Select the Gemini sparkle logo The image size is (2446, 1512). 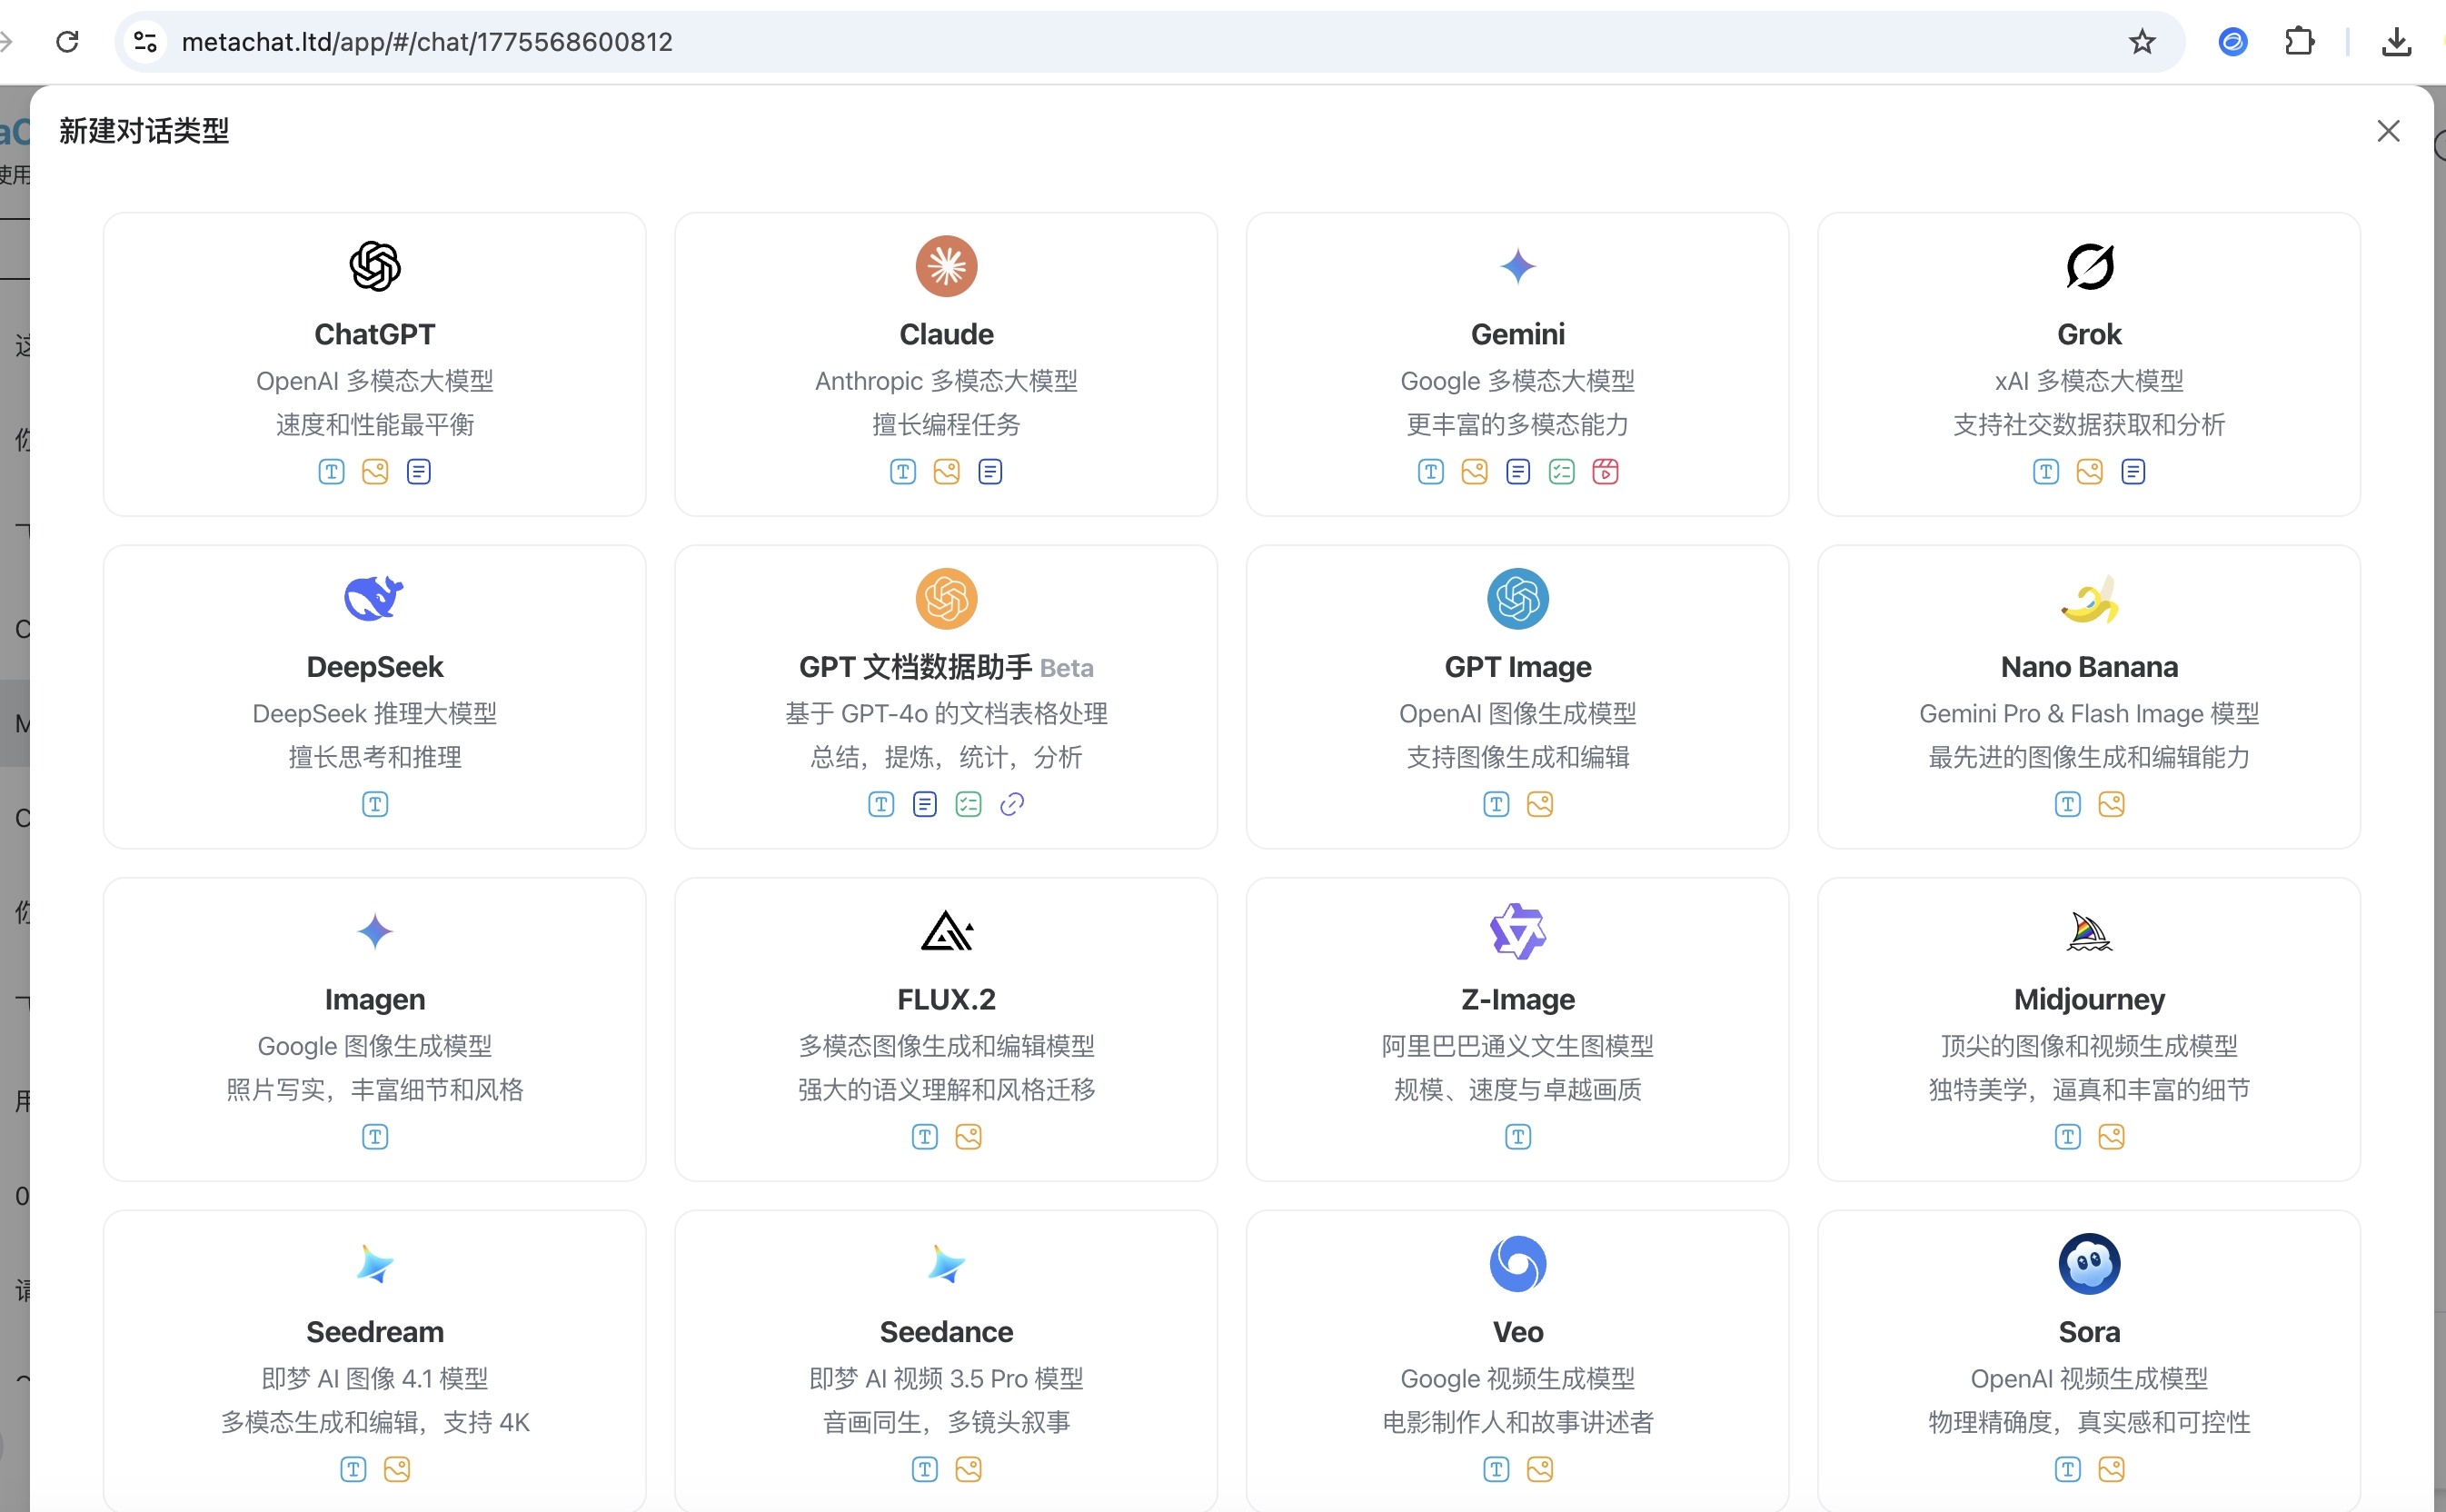[x=1517, y=266]
